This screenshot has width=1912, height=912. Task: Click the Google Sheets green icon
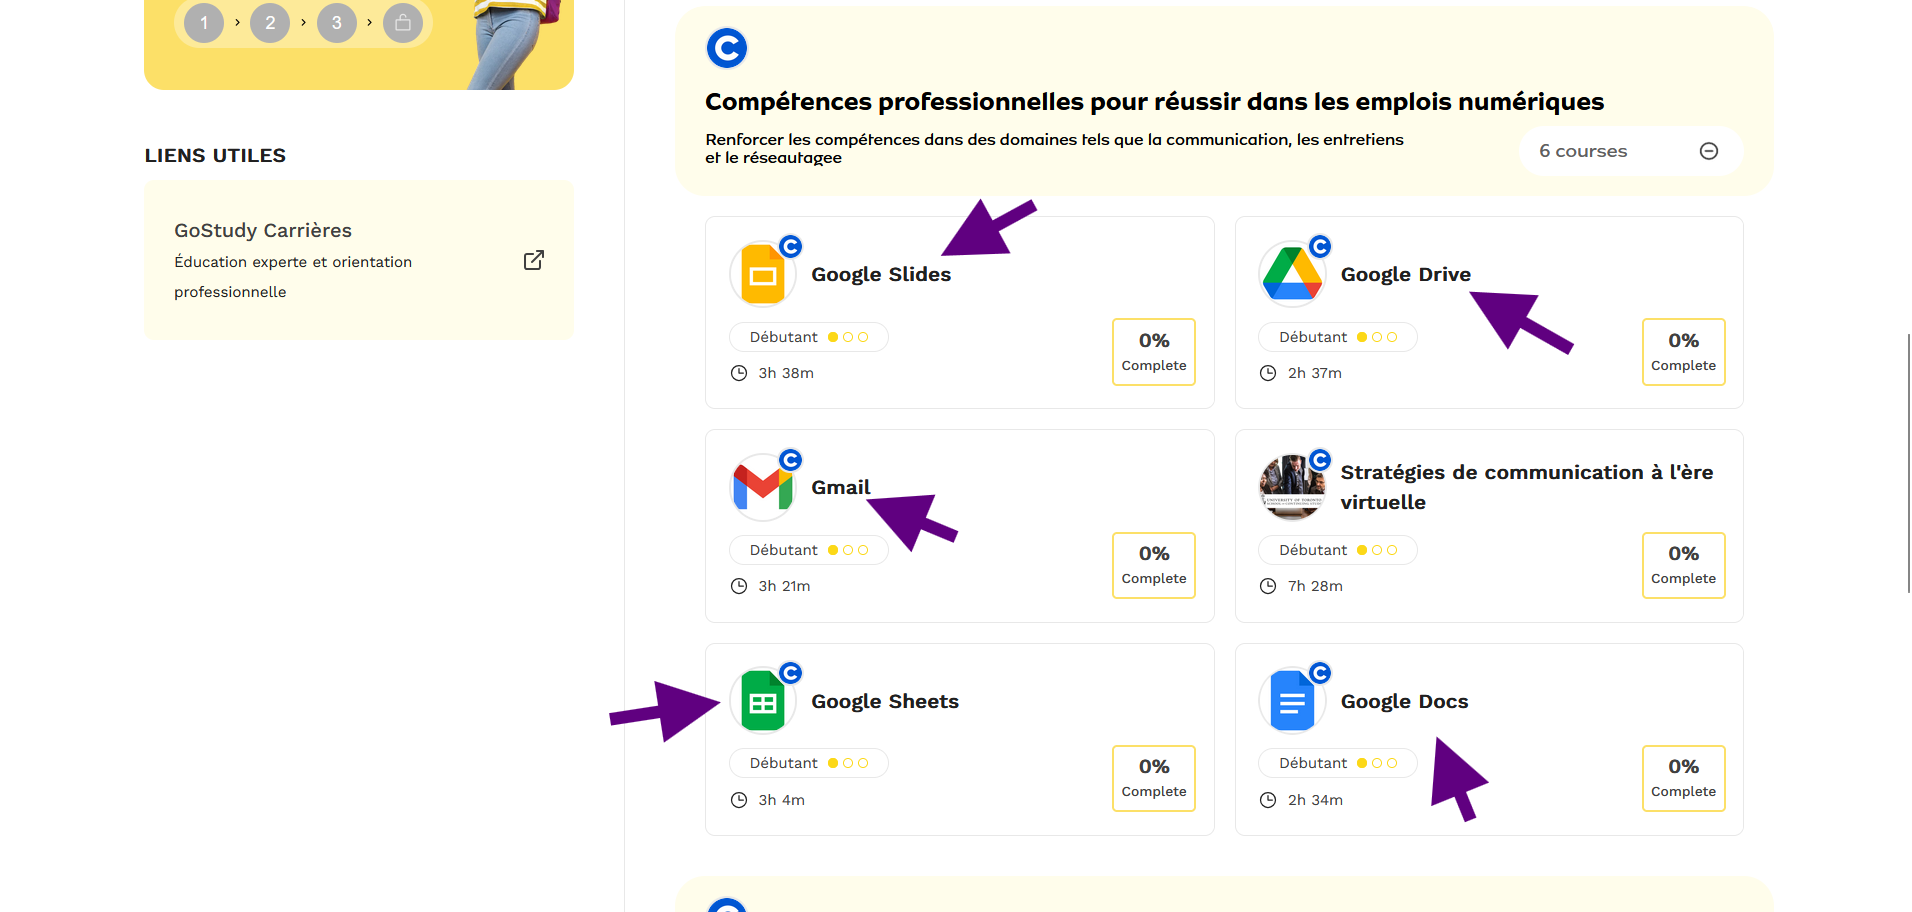coord(763,700)
